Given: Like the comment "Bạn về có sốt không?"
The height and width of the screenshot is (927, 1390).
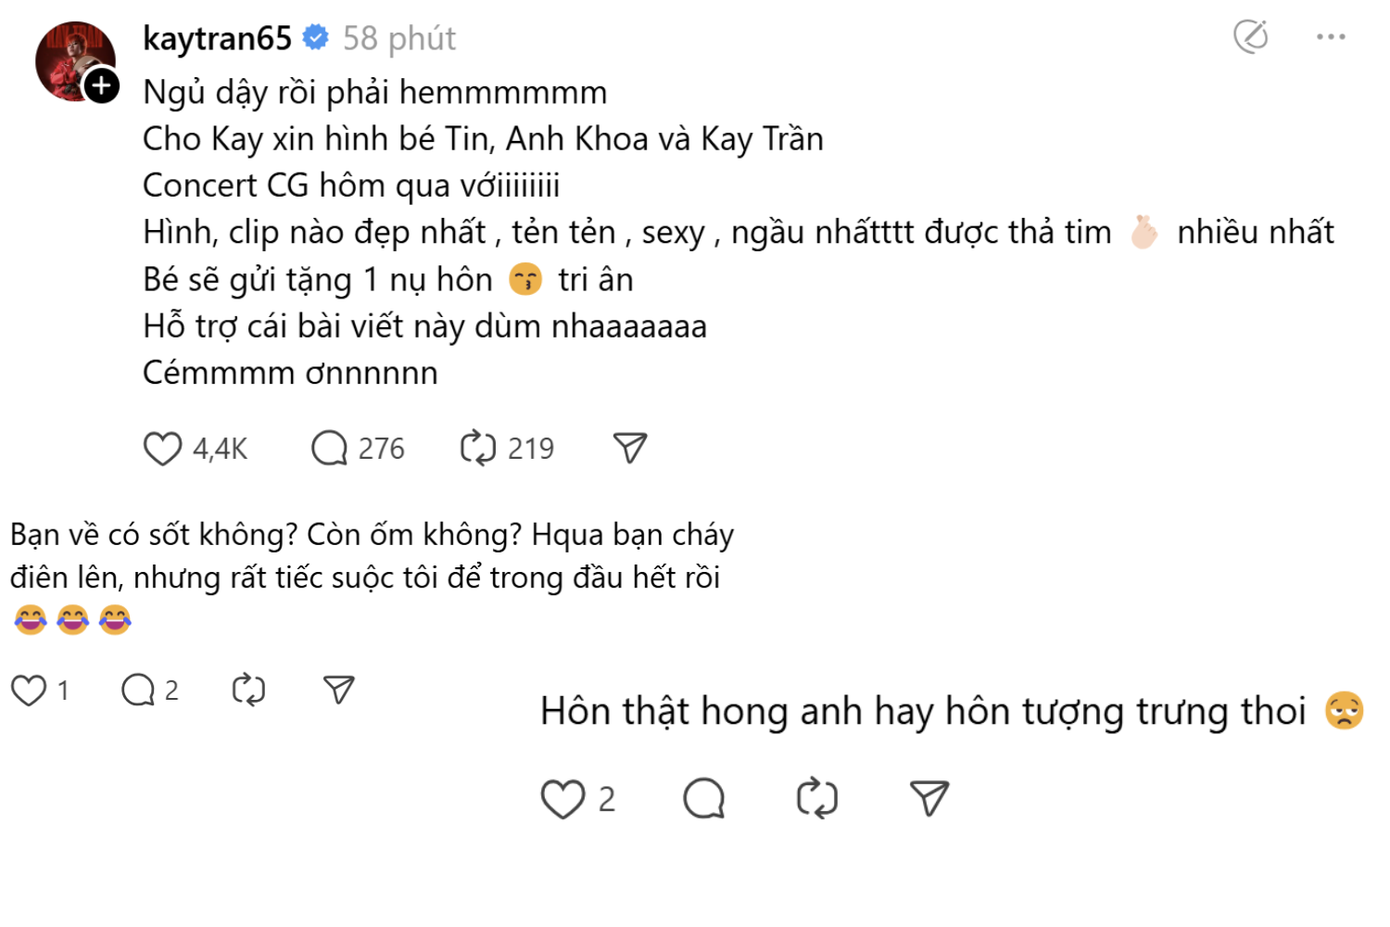Looking at the screenshot, I should [29, 688].
